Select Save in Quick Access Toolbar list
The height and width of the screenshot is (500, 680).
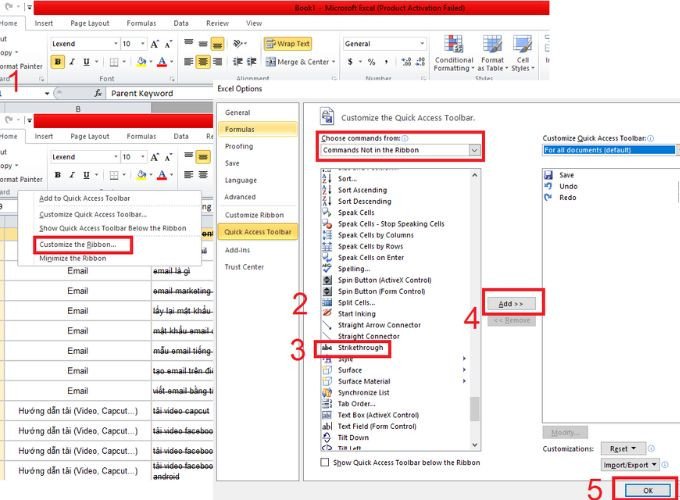(566, 175)
